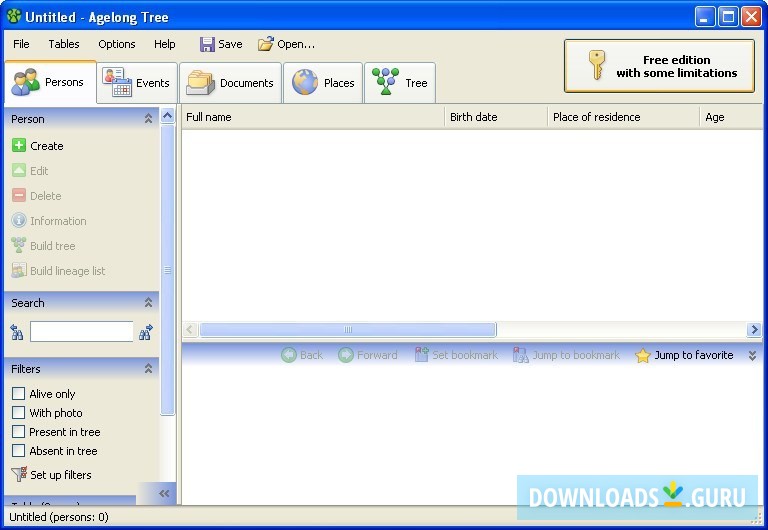Click the Save floppy disk icon
Viewport: 768px width, 530px height.
pos(207,45)
